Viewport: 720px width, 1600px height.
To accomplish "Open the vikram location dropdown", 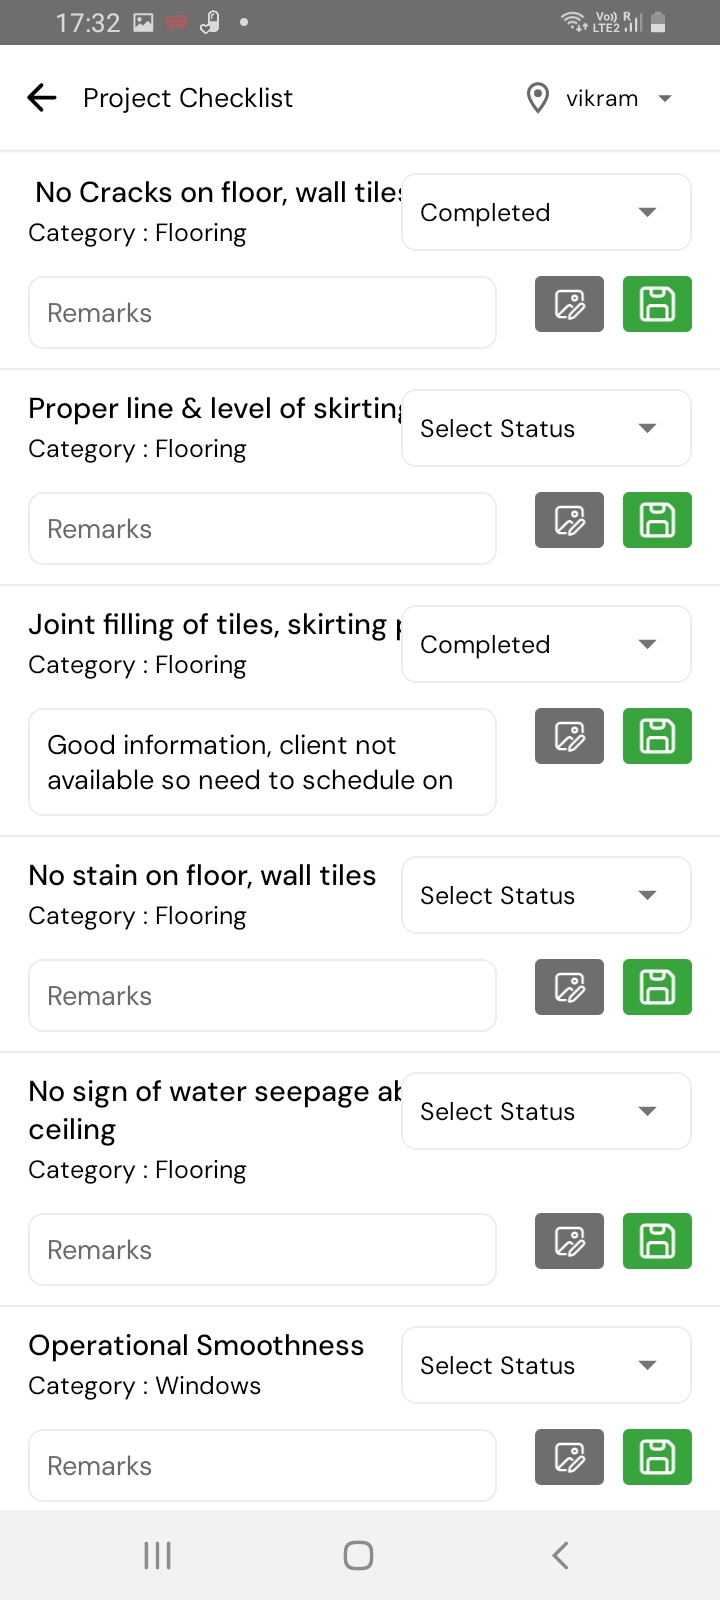I will pos(600,98).
